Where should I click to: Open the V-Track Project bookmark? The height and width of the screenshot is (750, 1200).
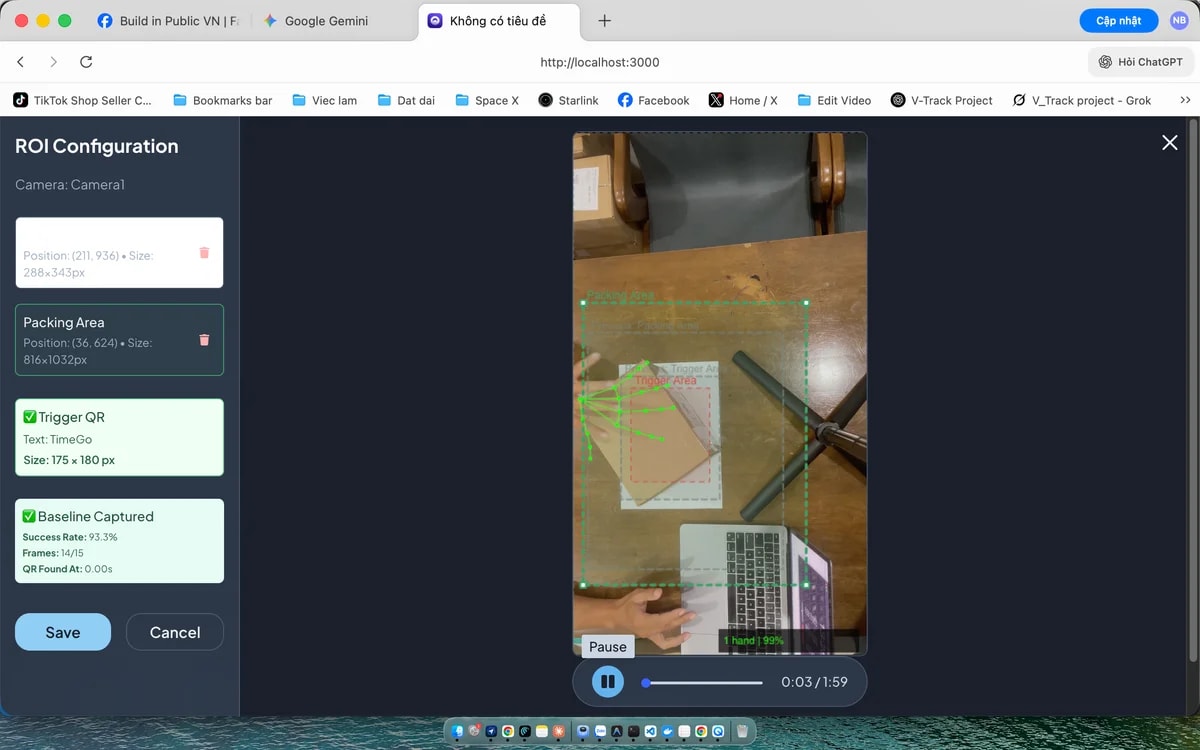(941, 100)
